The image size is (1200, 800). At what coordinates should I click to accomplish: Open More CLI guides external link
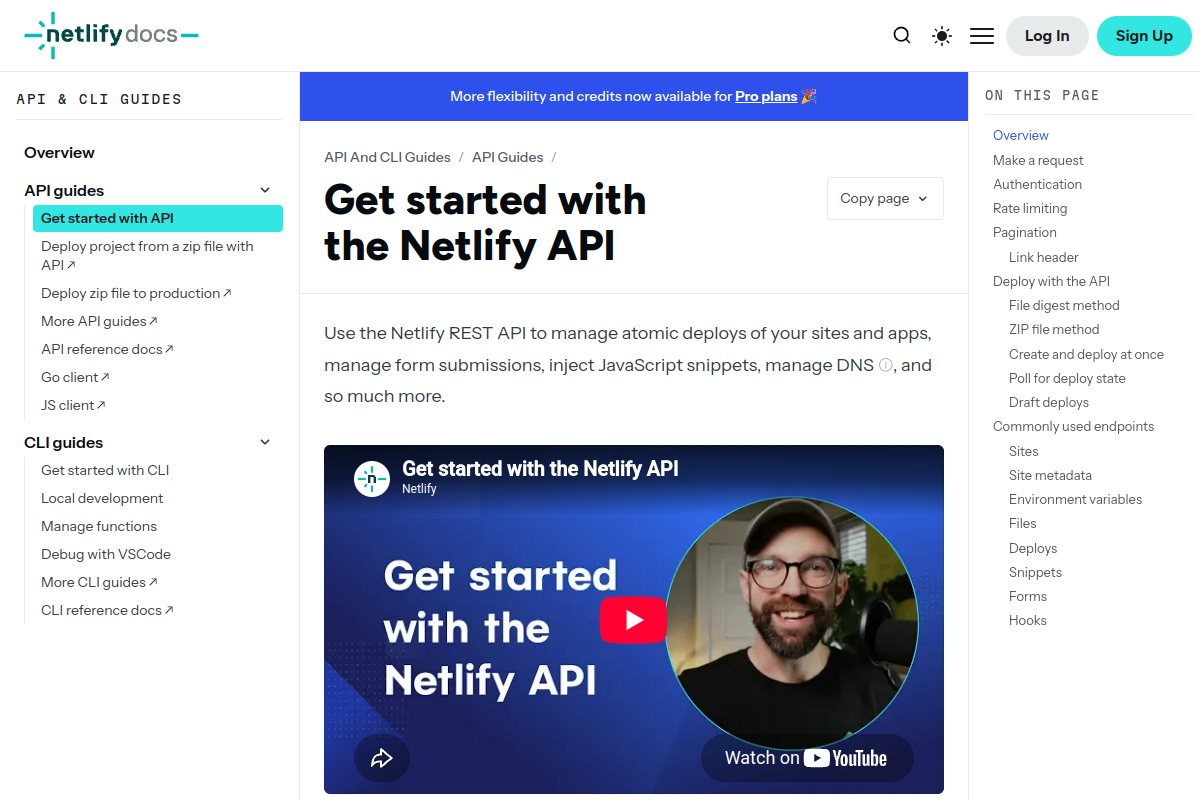coord(99,582)
